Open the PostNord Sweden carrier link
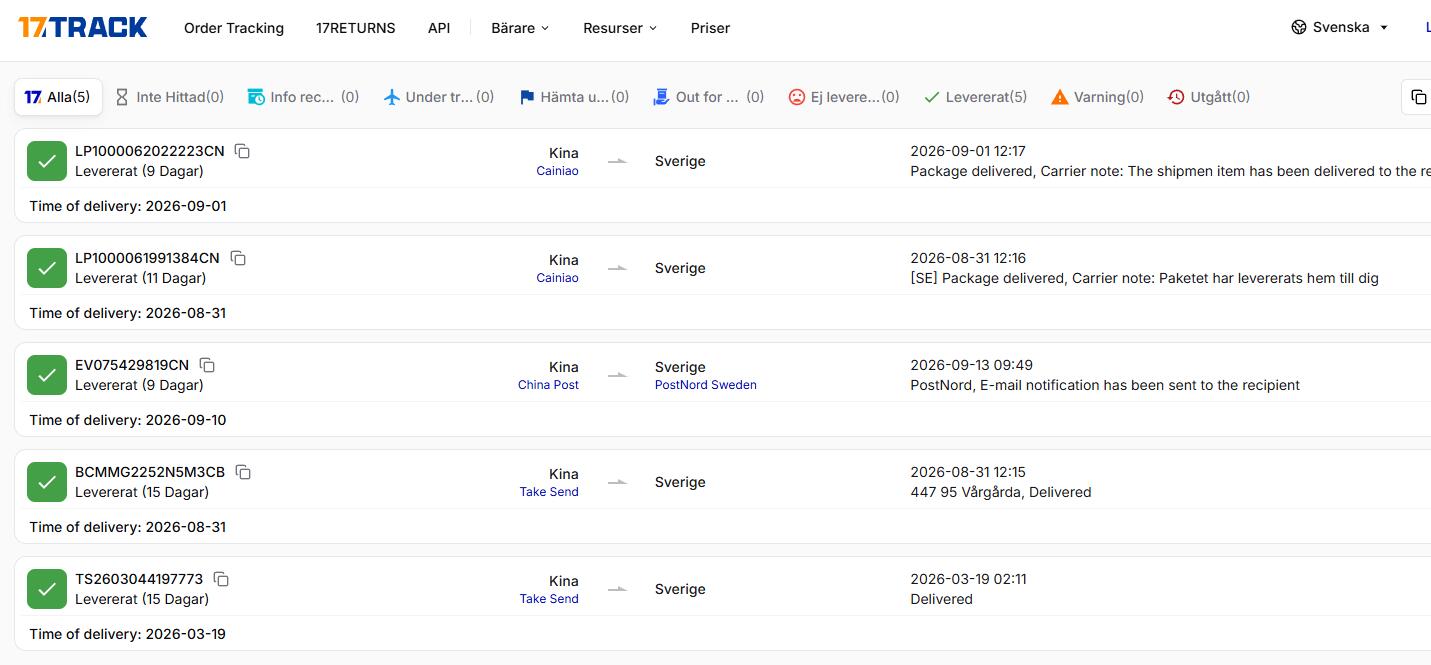Image resolution: width=1431 pixels, height=665 pixels. coord(706,385)
